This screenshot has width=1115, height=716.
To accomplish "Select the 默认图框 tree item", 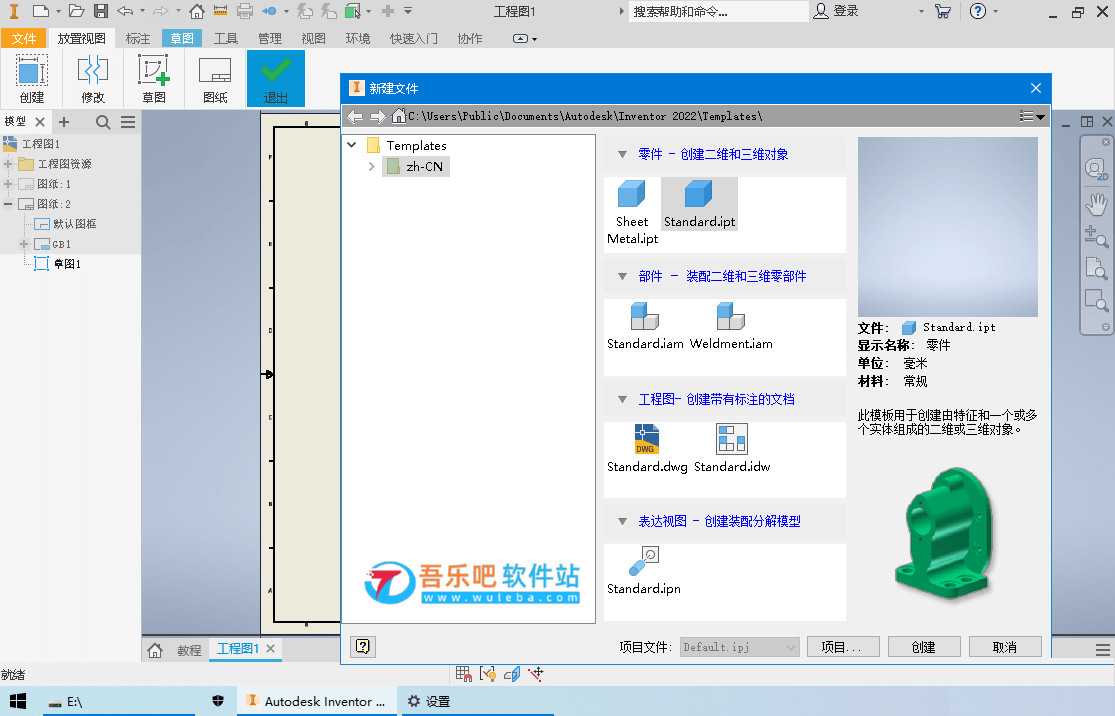I will tap(65, 224).
